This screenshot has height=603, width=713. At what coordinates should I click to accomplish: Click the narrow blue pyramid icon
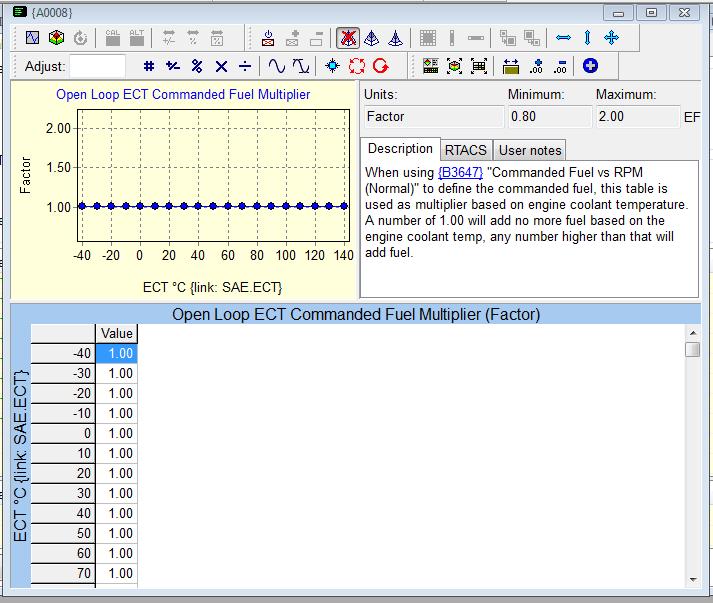(x=396, y=38)
